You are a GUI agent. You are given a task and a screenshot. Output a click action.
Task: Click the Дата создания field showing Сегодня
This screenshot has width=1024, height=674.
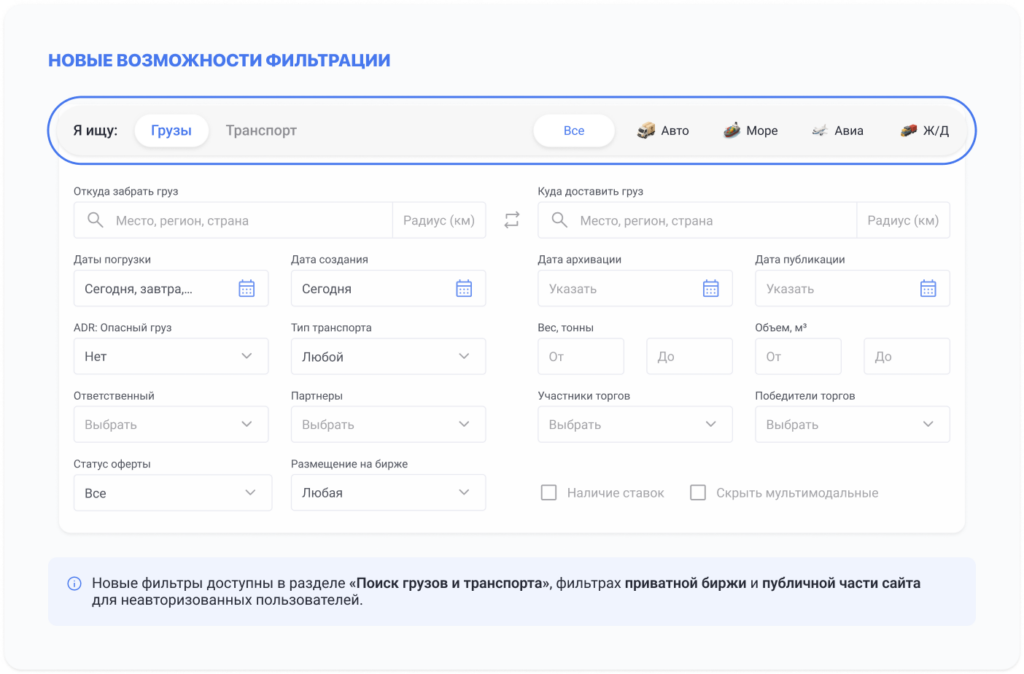pyautogui.click(x=388, y=288)
